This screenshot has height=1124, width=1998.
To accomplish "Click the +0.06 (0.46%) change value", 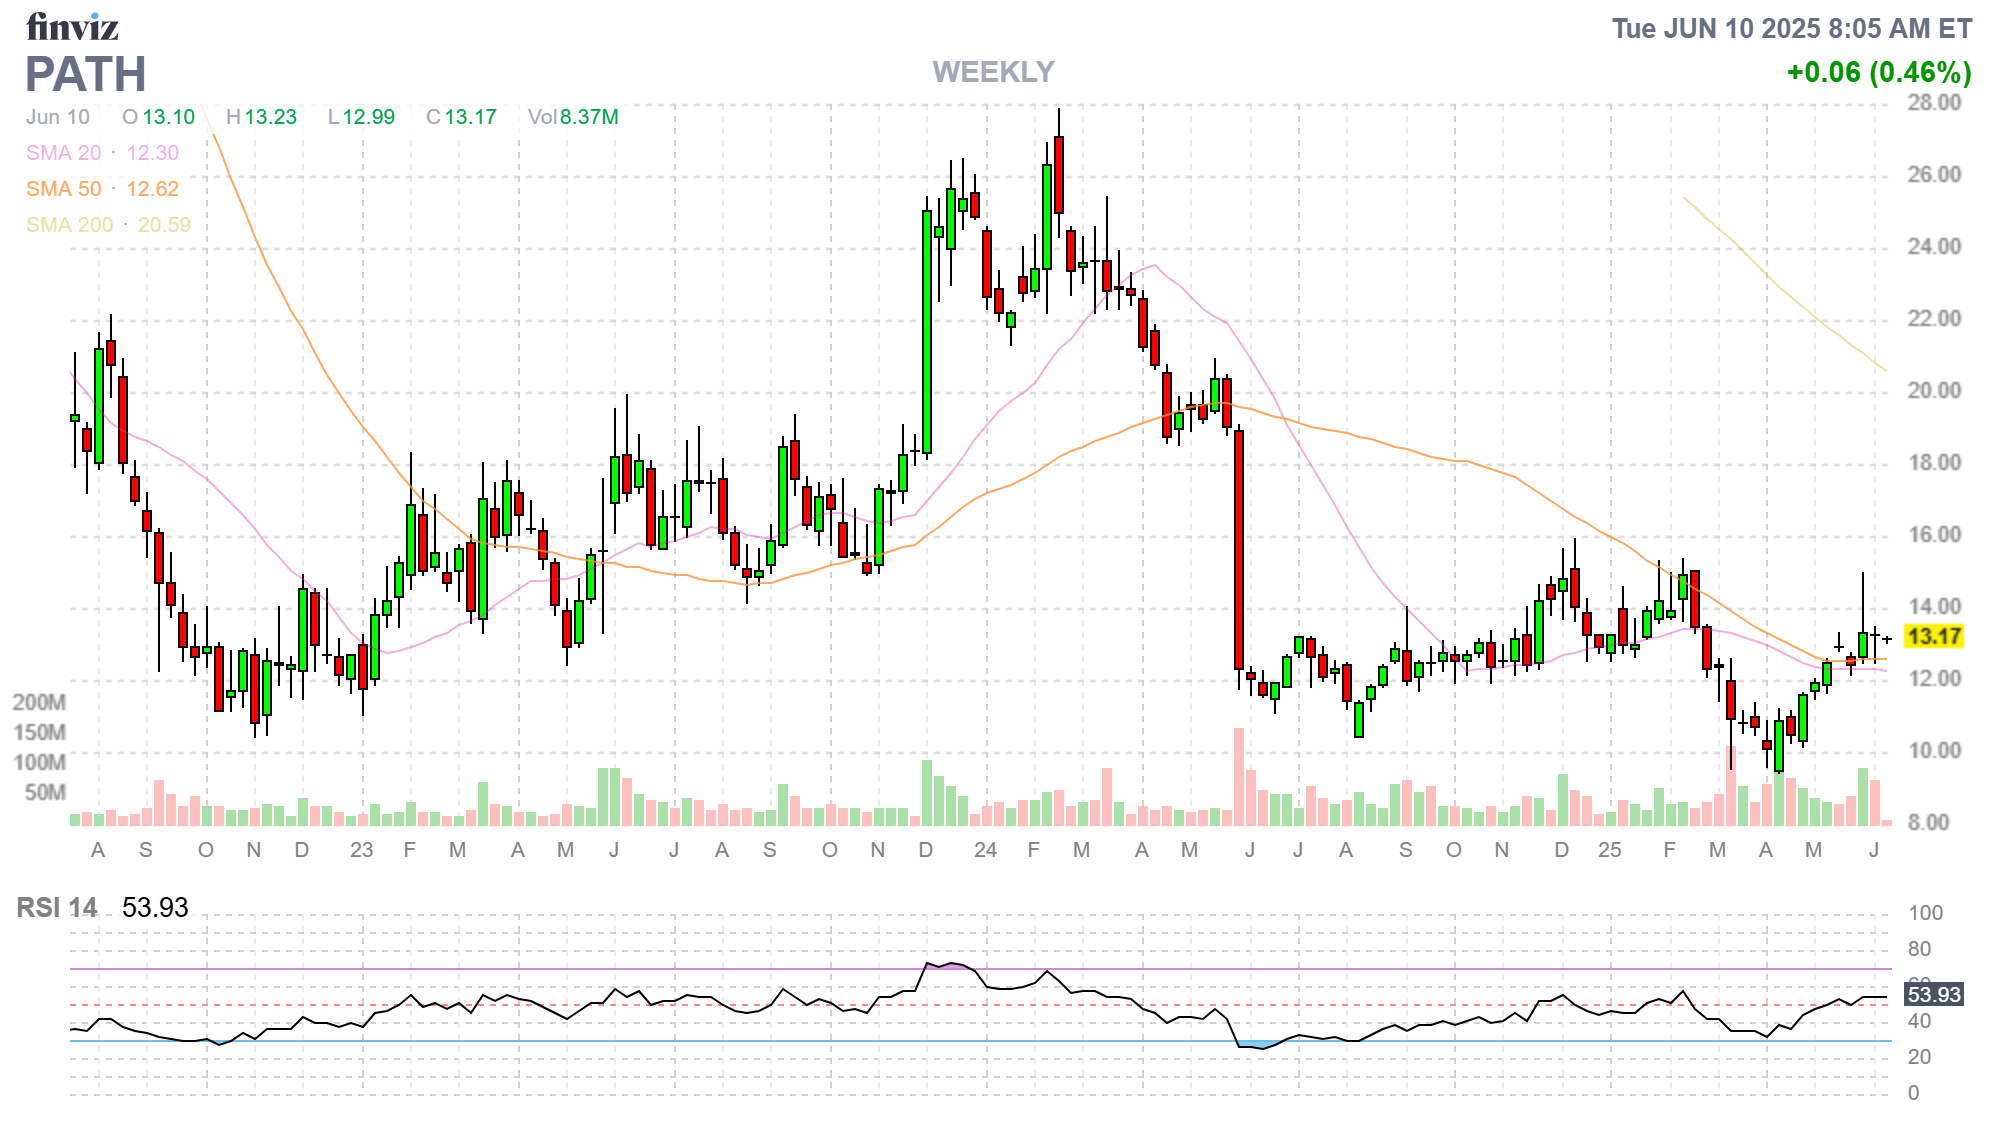I will coord(1878,72).
